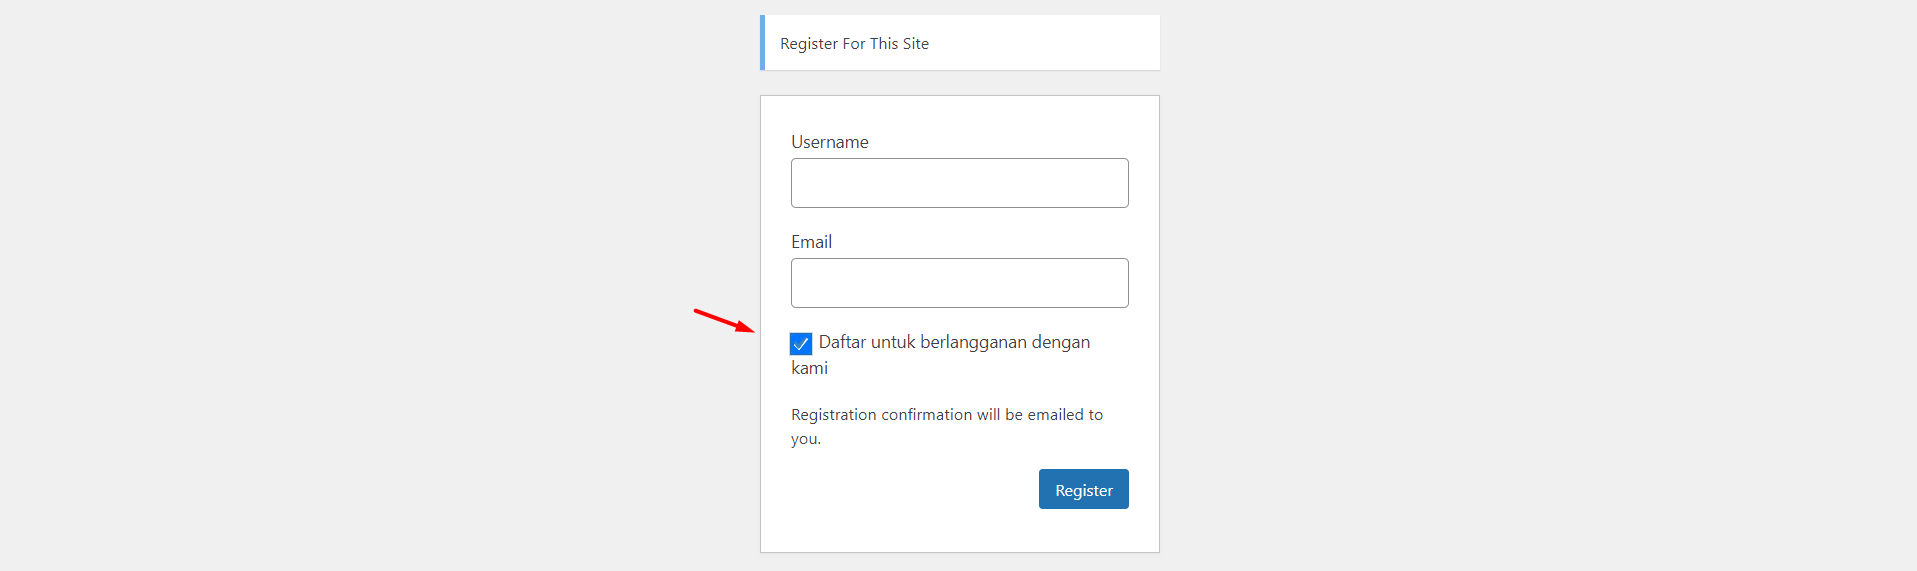Click the red arrow annotation
Image resolution: width=1917 pixels, height=571 pixels.
coord(722,320)
